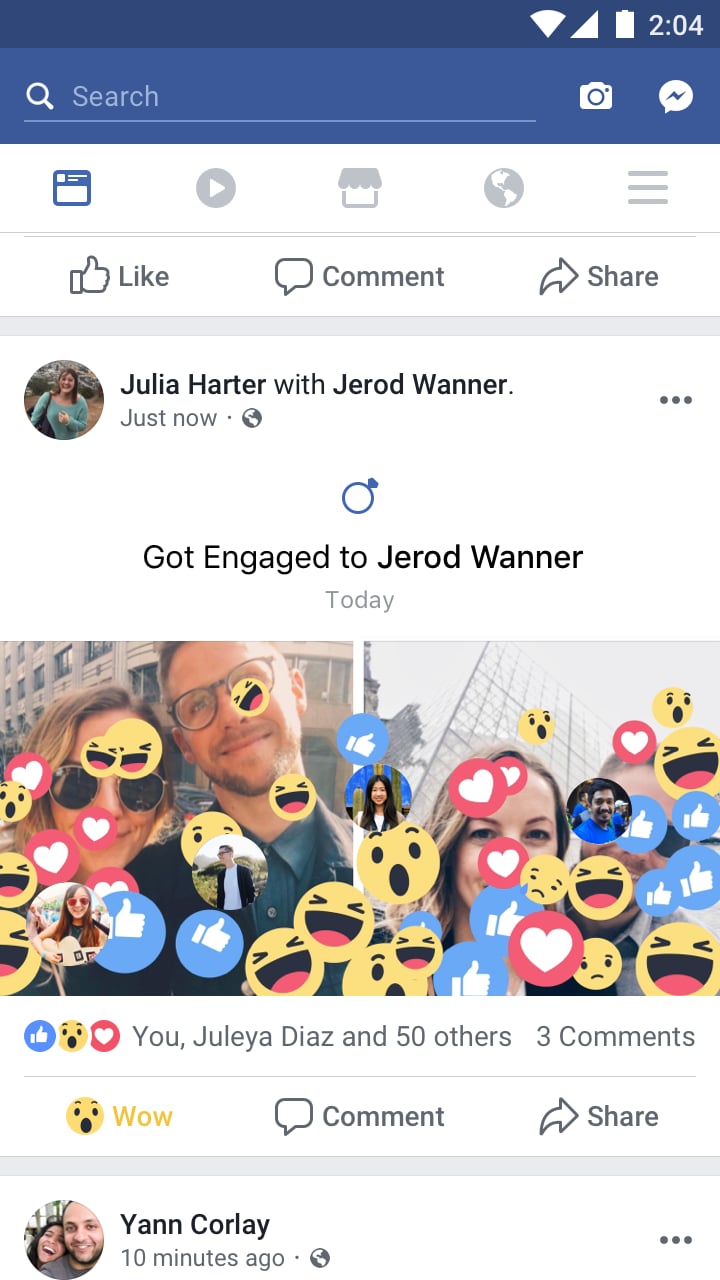Toggle the Wow reaction on Julia's post
This screenshot has height=1280, width=720.
tap(120, 1116)
